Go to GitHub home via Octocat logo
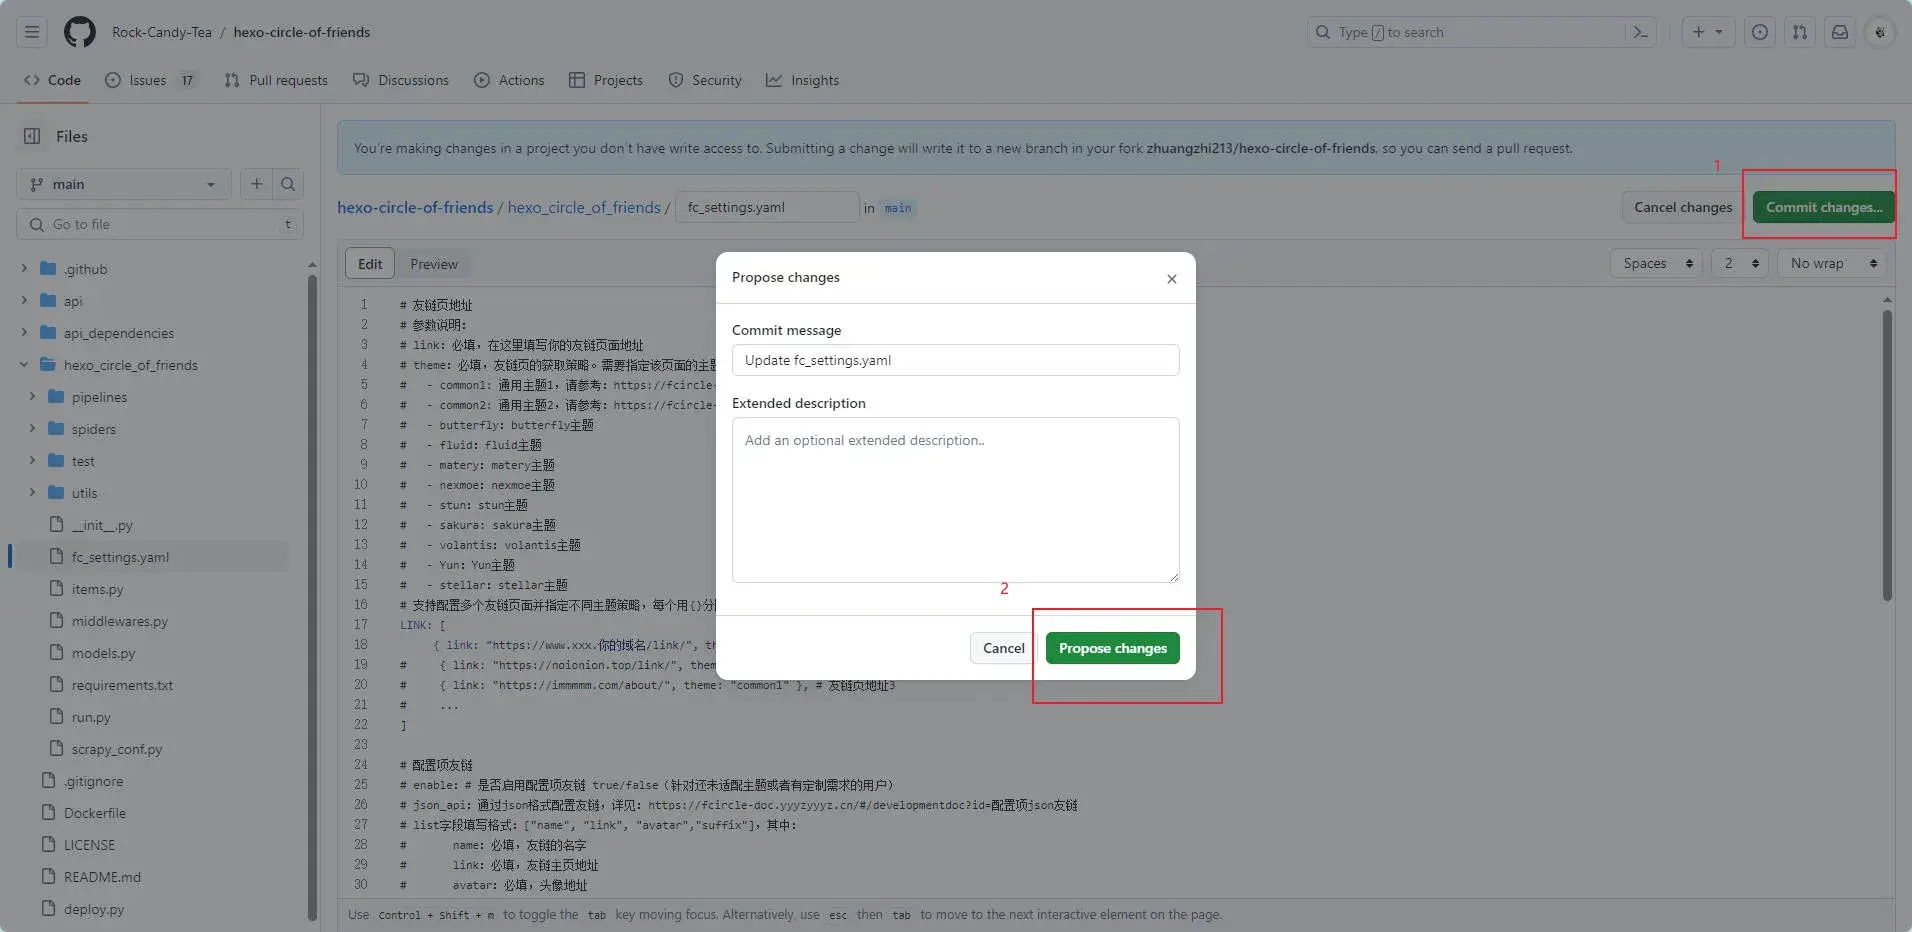This screenshot has height=932, width=1912. click(80, 32)
